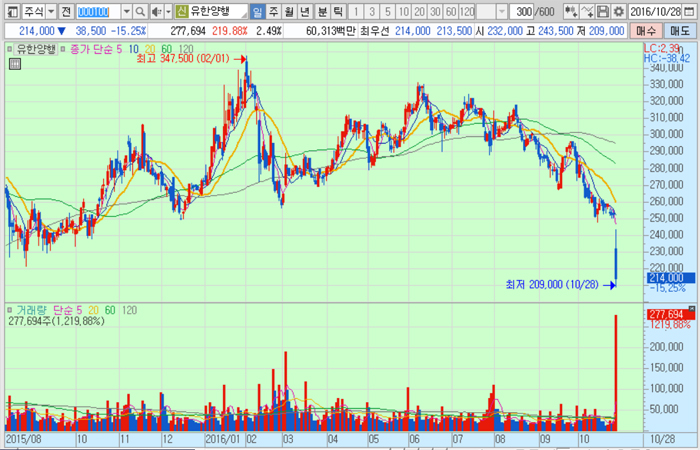Expand the dropdown next to speaker icon
Screen dimensions: 700x450
[168, 11]
